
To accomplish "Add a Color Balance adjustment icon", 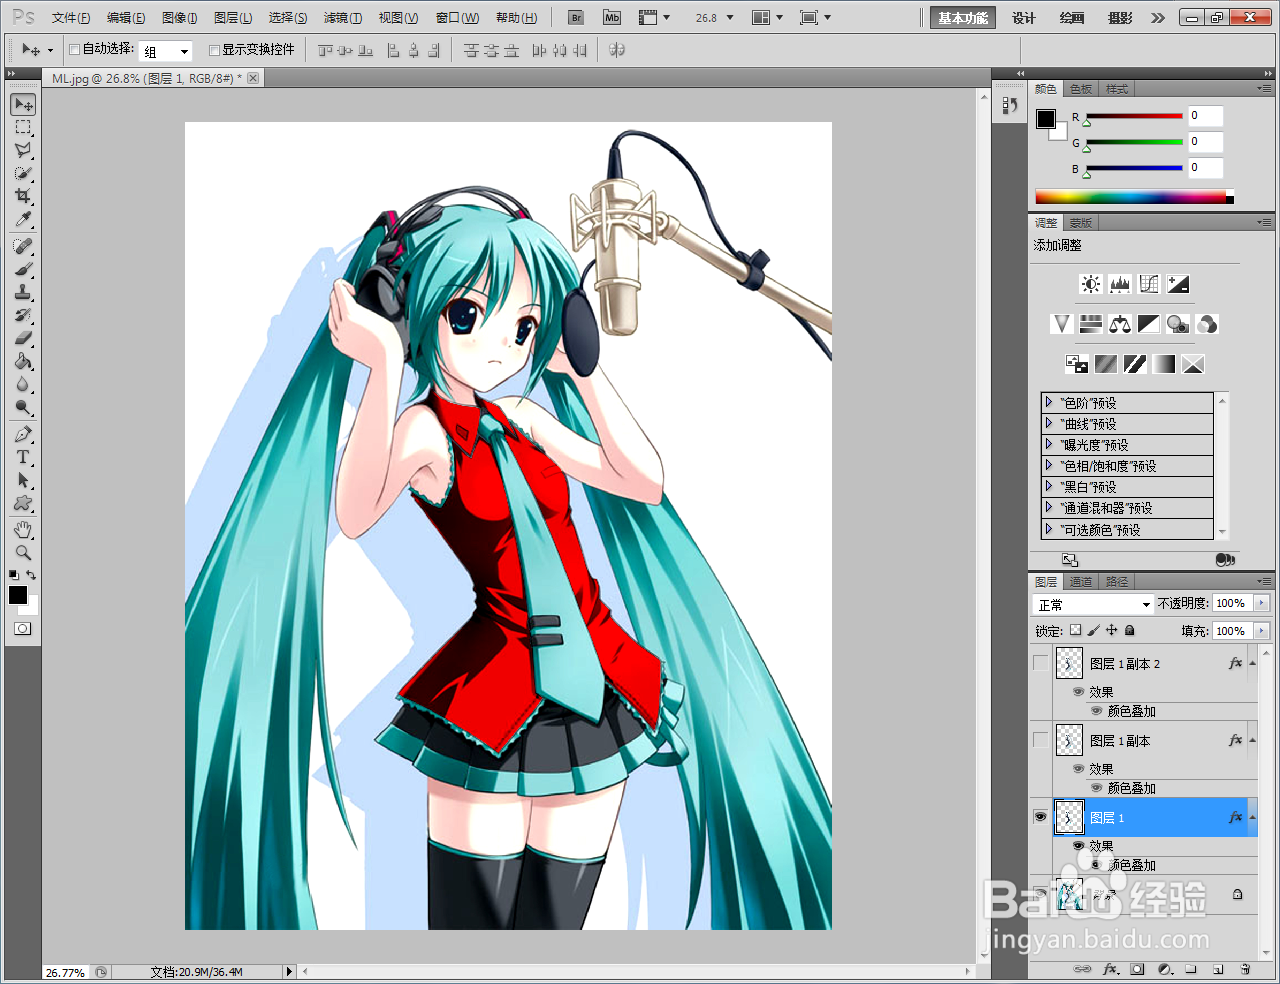I will (x=1120, y=324).
